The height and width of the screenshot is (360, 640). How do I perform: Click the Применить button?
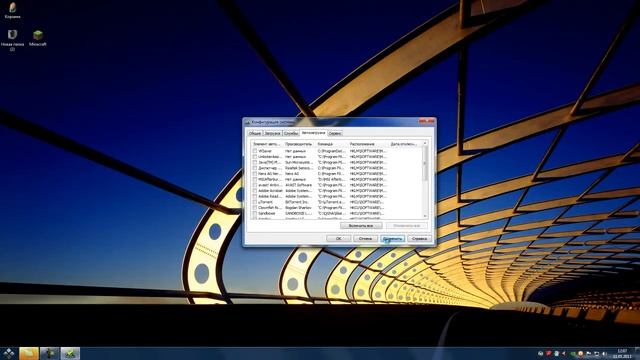pyautogui.click(x=392, y=238)
